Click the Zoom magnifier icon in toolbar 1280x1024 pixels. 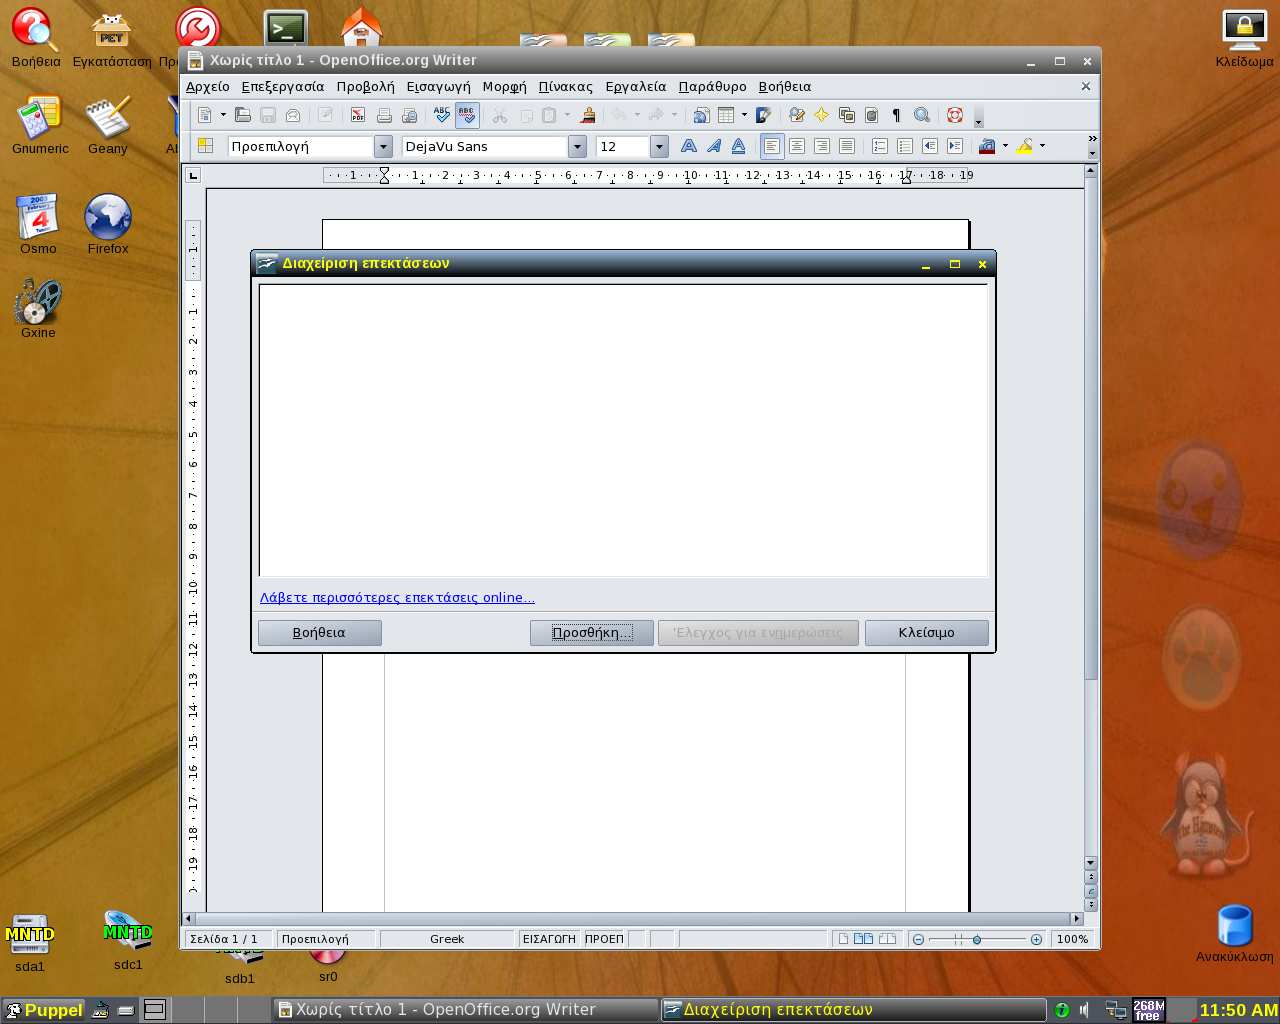pos(922,115)
